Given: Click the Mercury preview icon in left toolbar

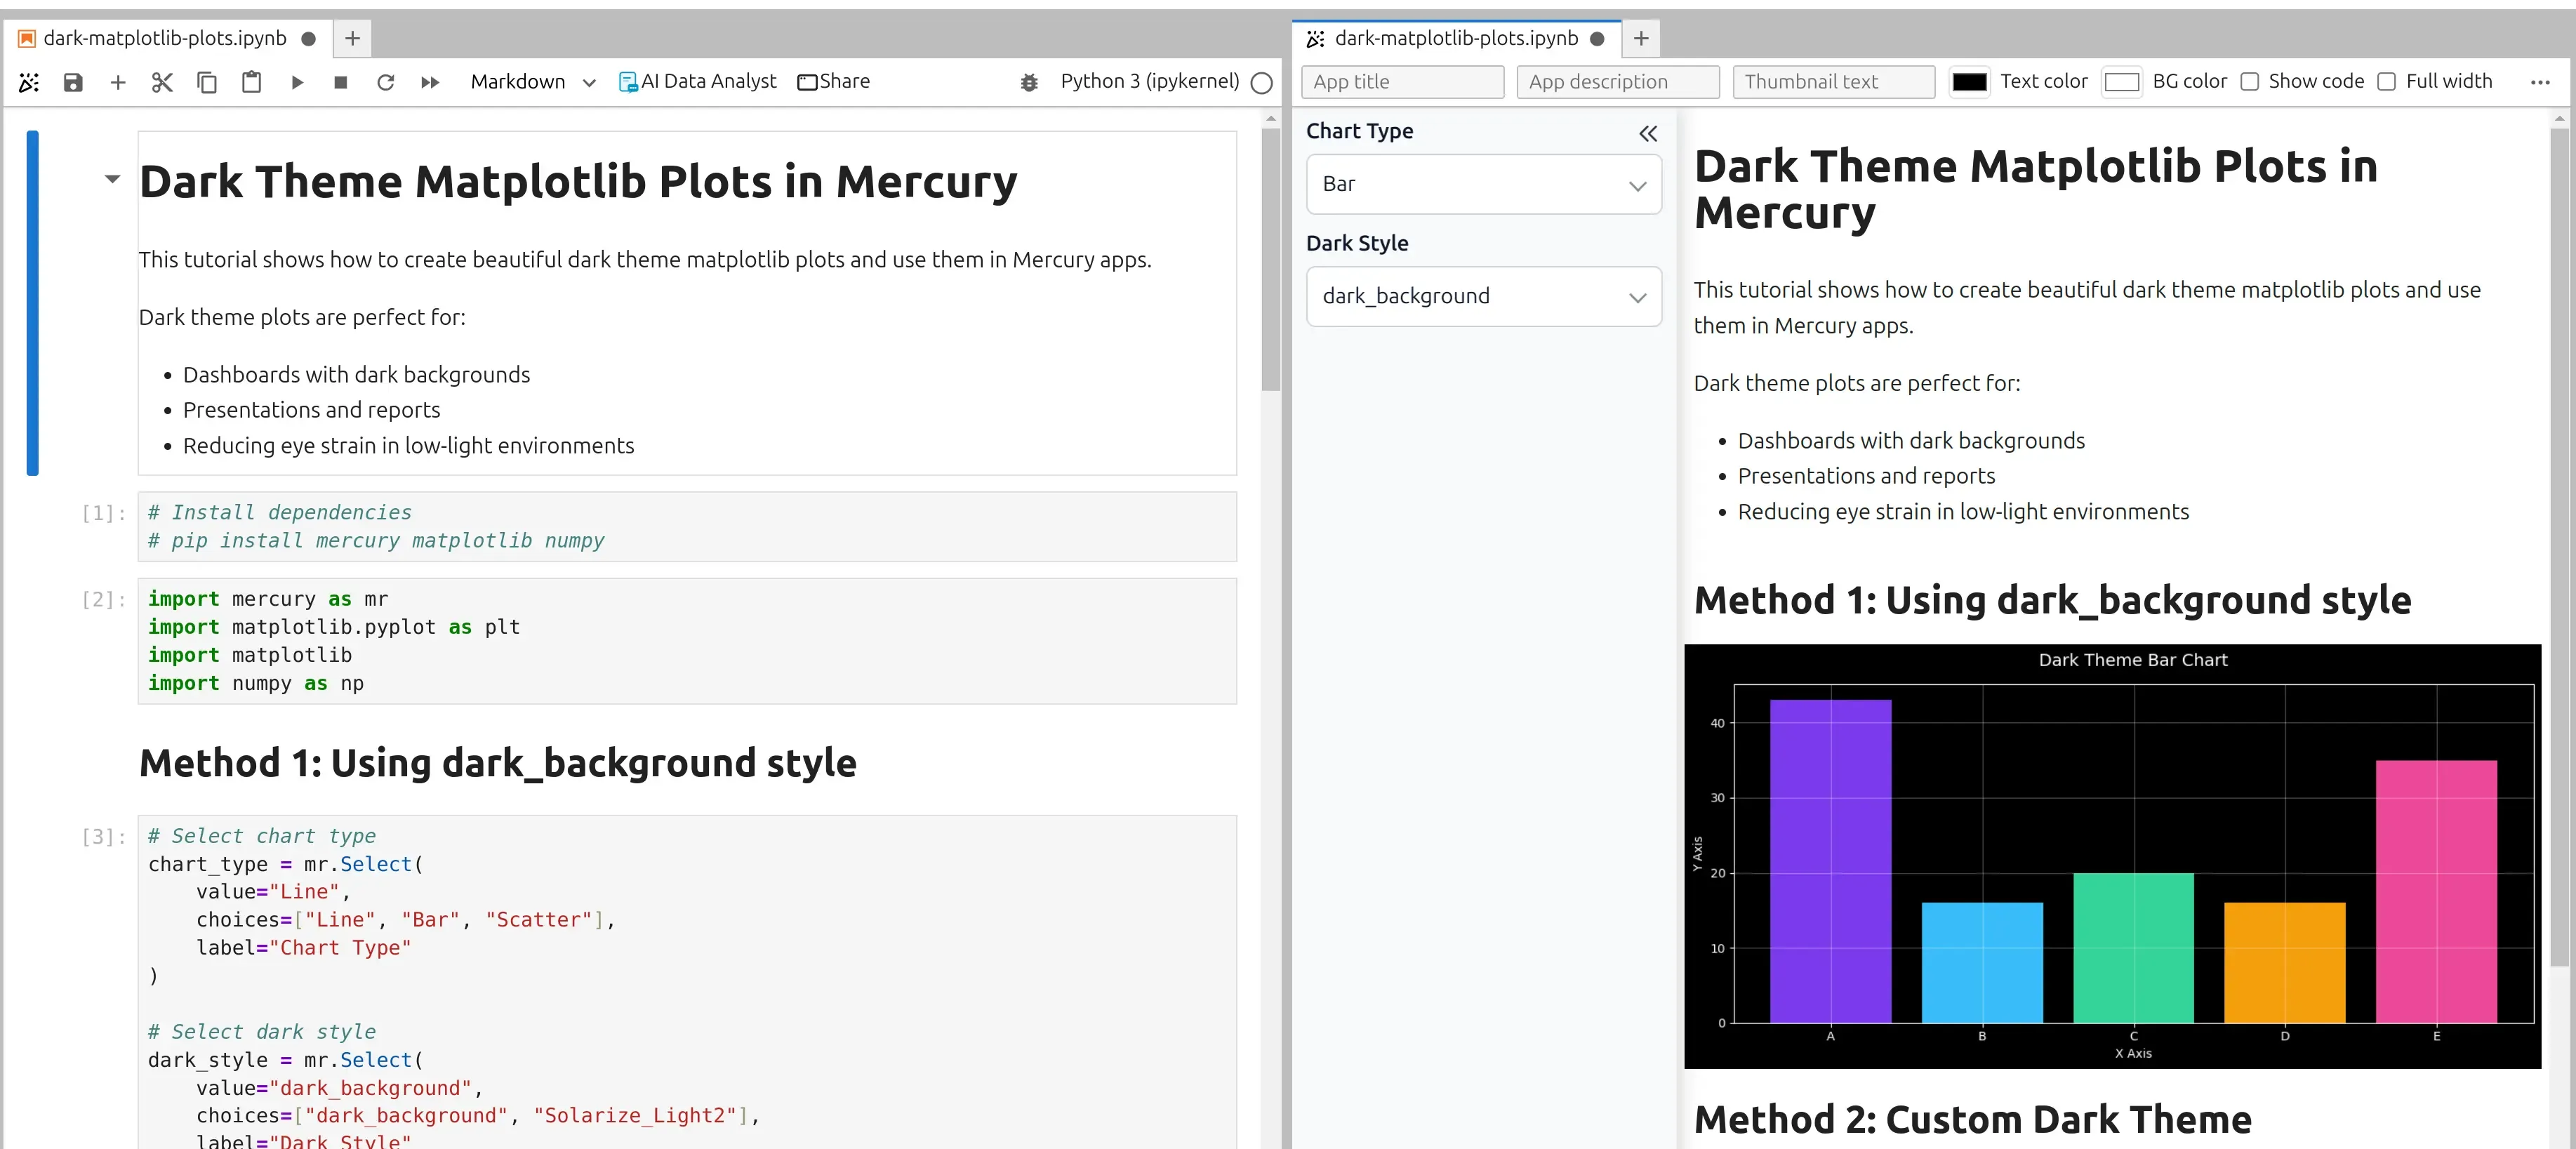Looking at the screenshot, I should (29, 82).
